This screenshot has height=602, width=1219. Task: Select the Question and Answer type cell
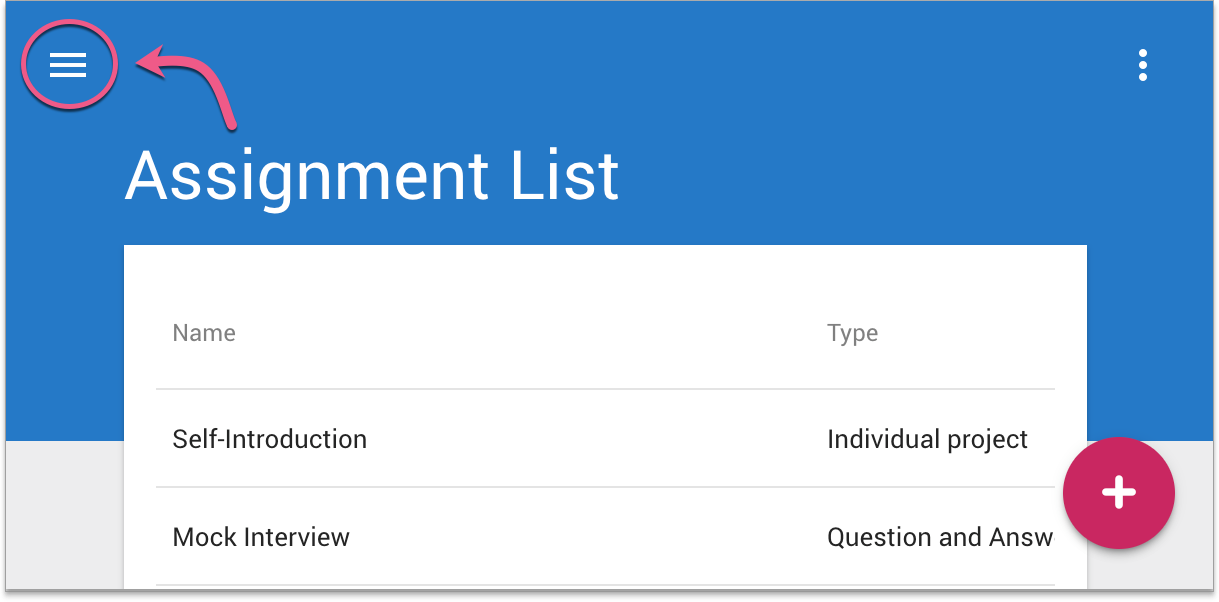(x=939, y=537)
